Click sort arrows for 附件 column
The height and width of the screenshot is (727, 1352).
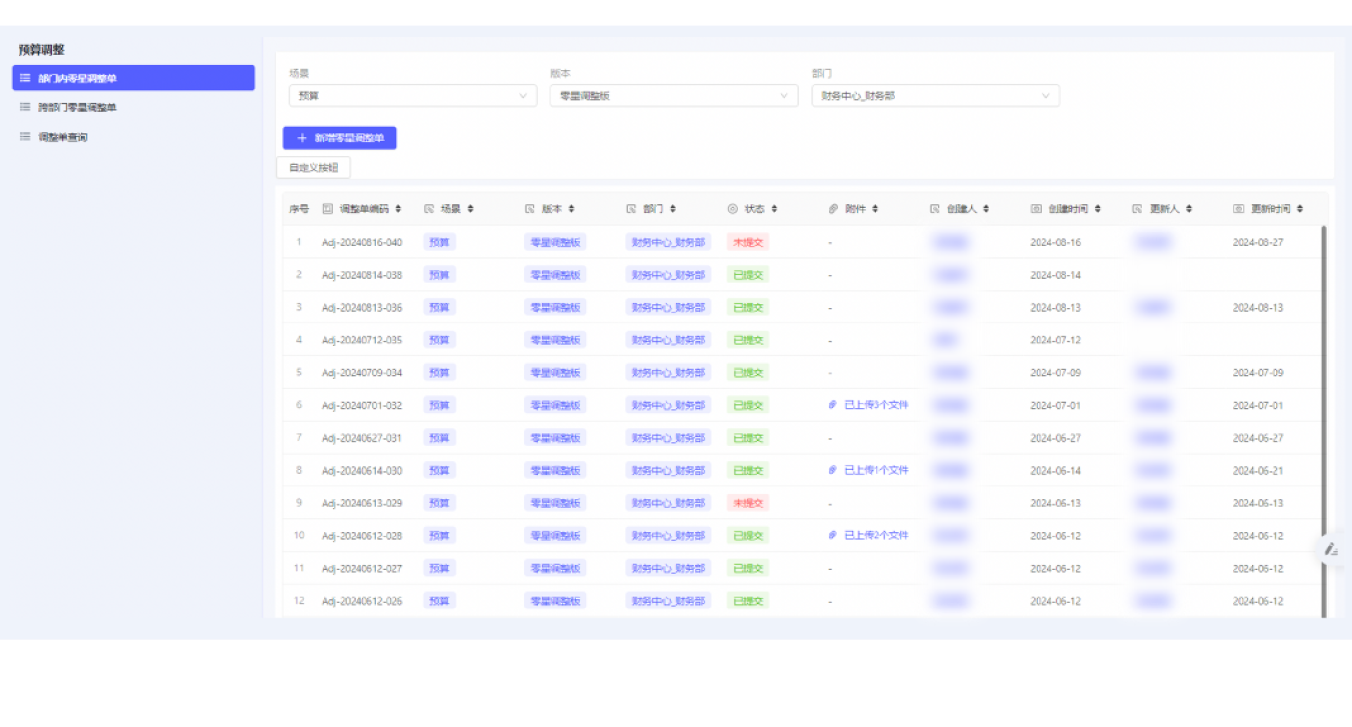[x=875, y=209]
